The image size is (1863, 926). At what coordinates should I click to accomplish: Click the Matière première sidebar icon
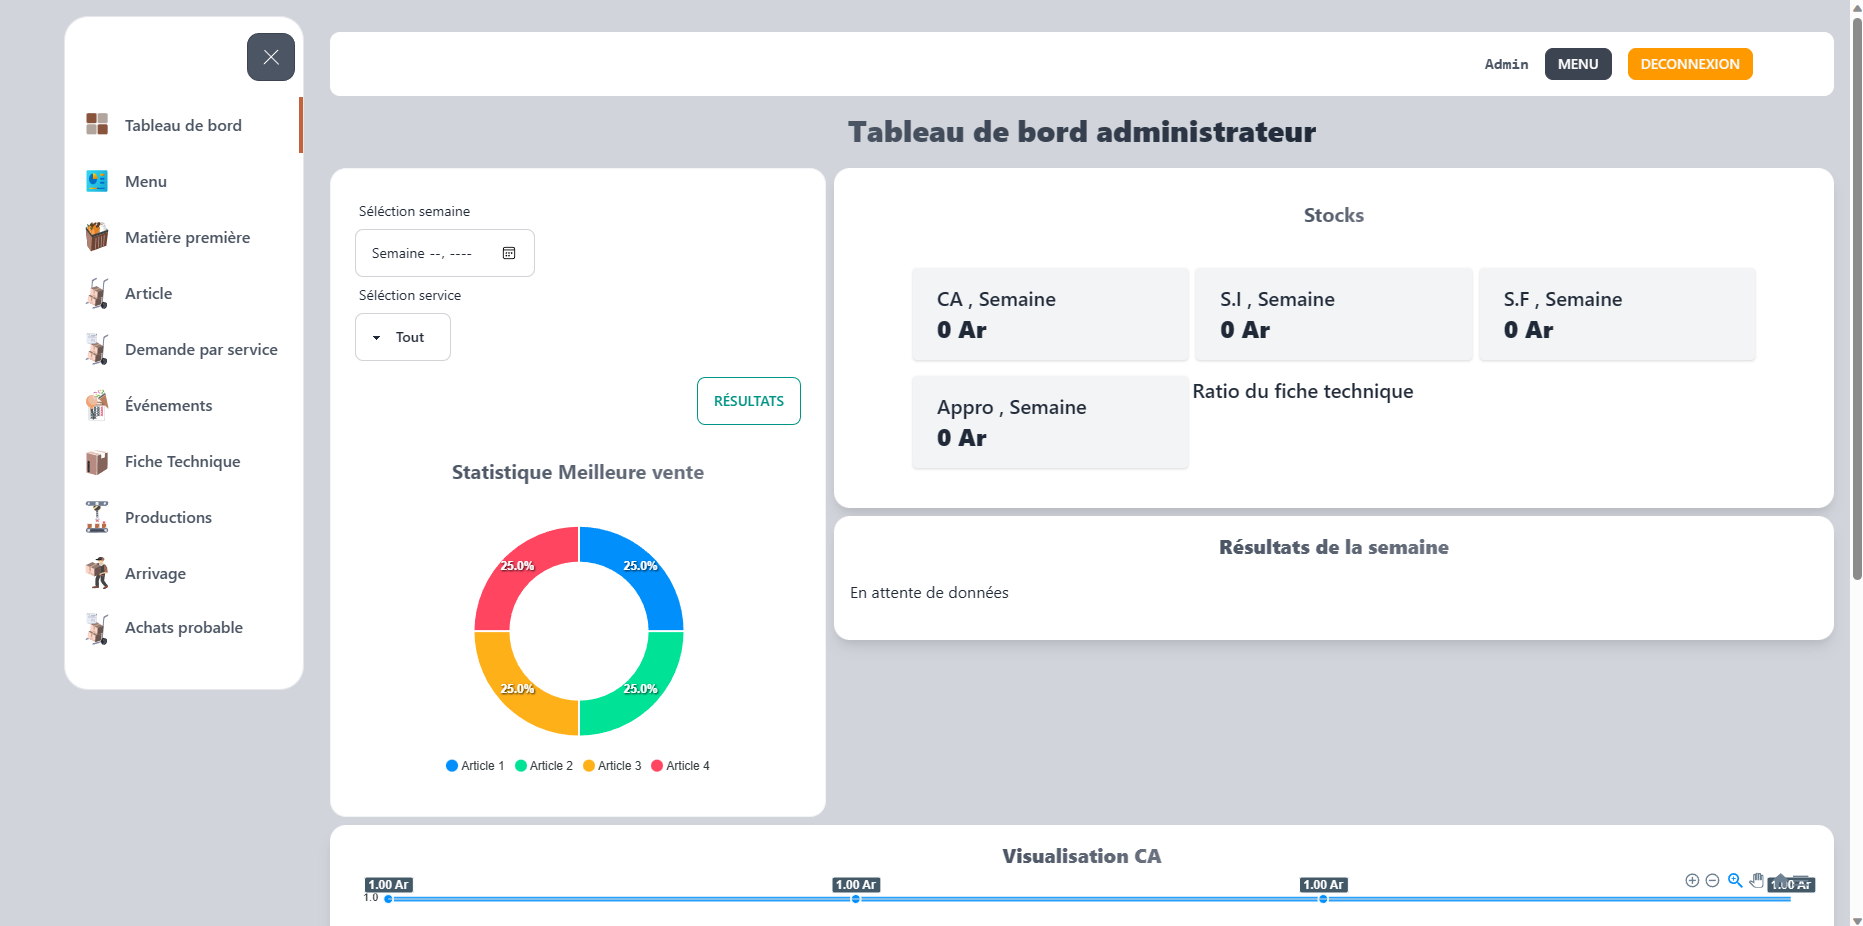tap(97, 237)
